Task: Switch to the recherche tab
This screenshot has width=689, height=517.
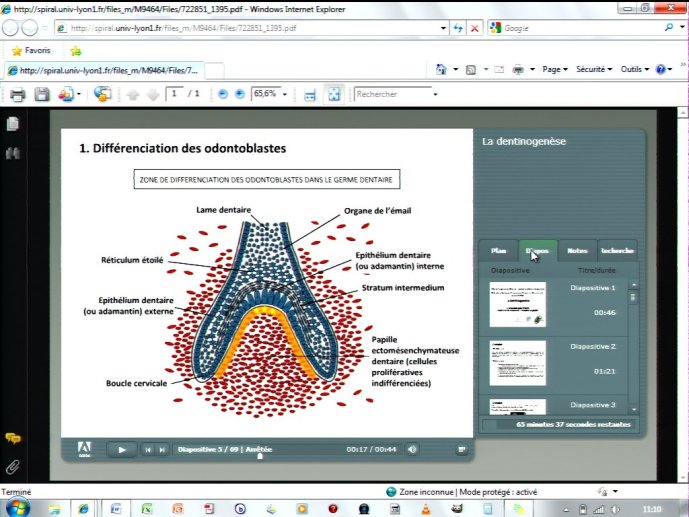Action: coord(617,251)
